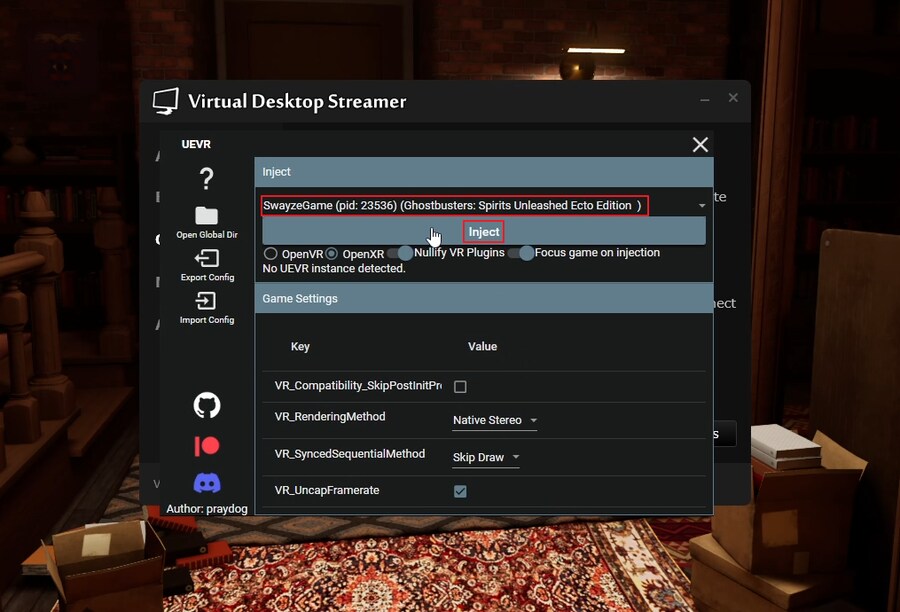Toggle the Nullify VR Plugins switch
Image resolution: width=900 pixels, height=612 pixels.
(400, 253)
